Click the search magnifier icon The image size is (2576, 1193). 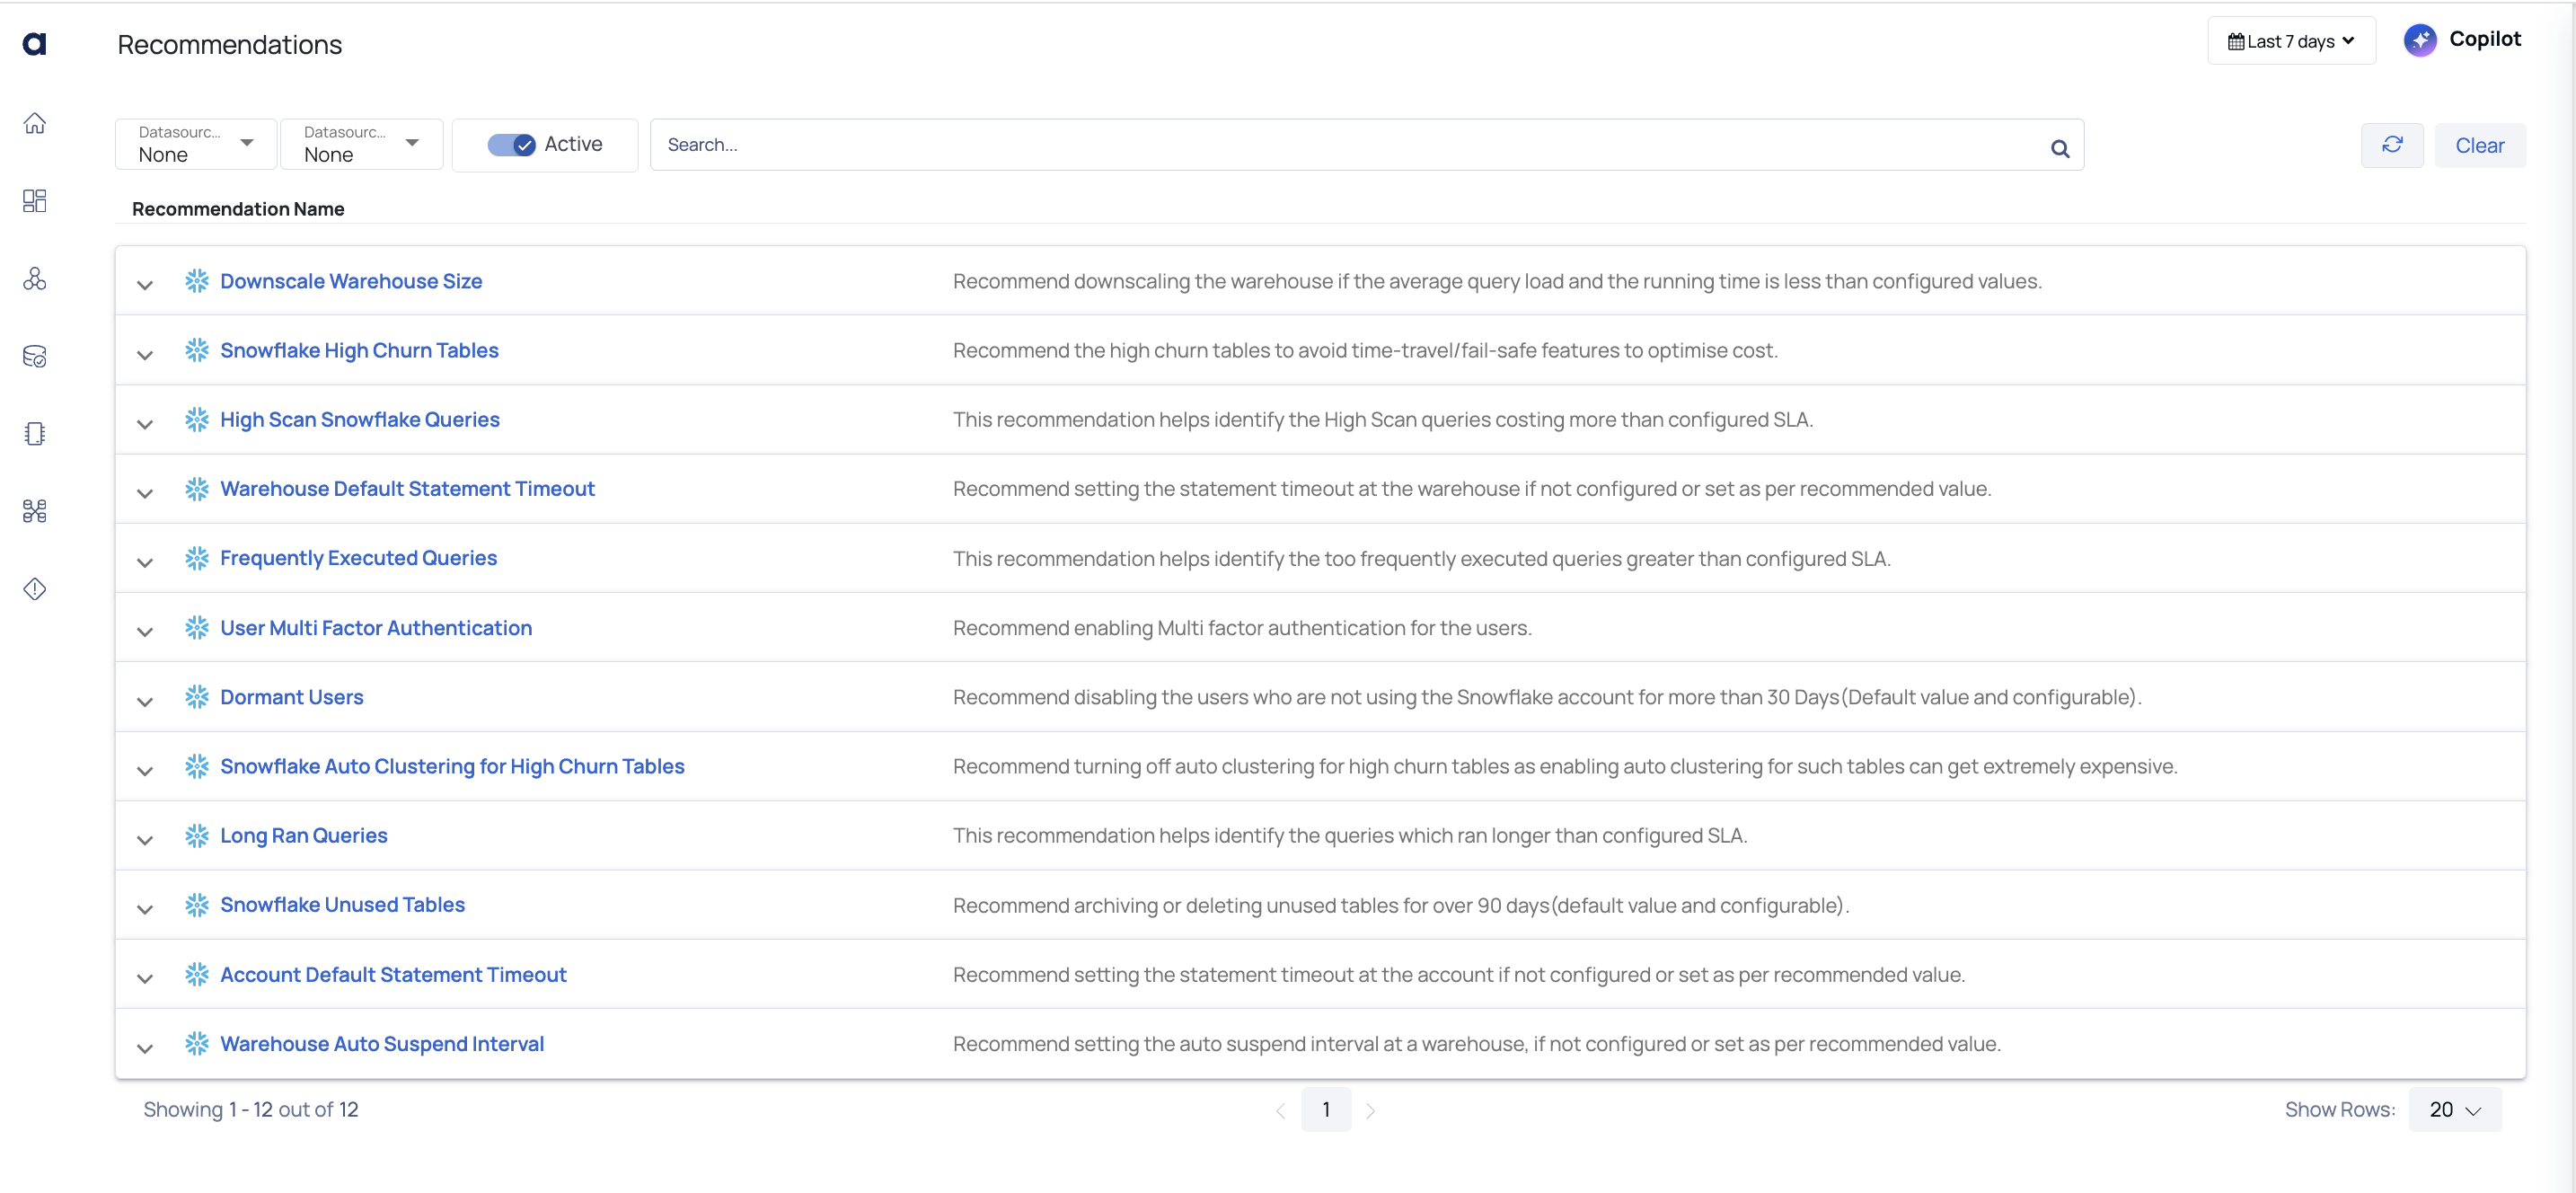(2060, 148)
